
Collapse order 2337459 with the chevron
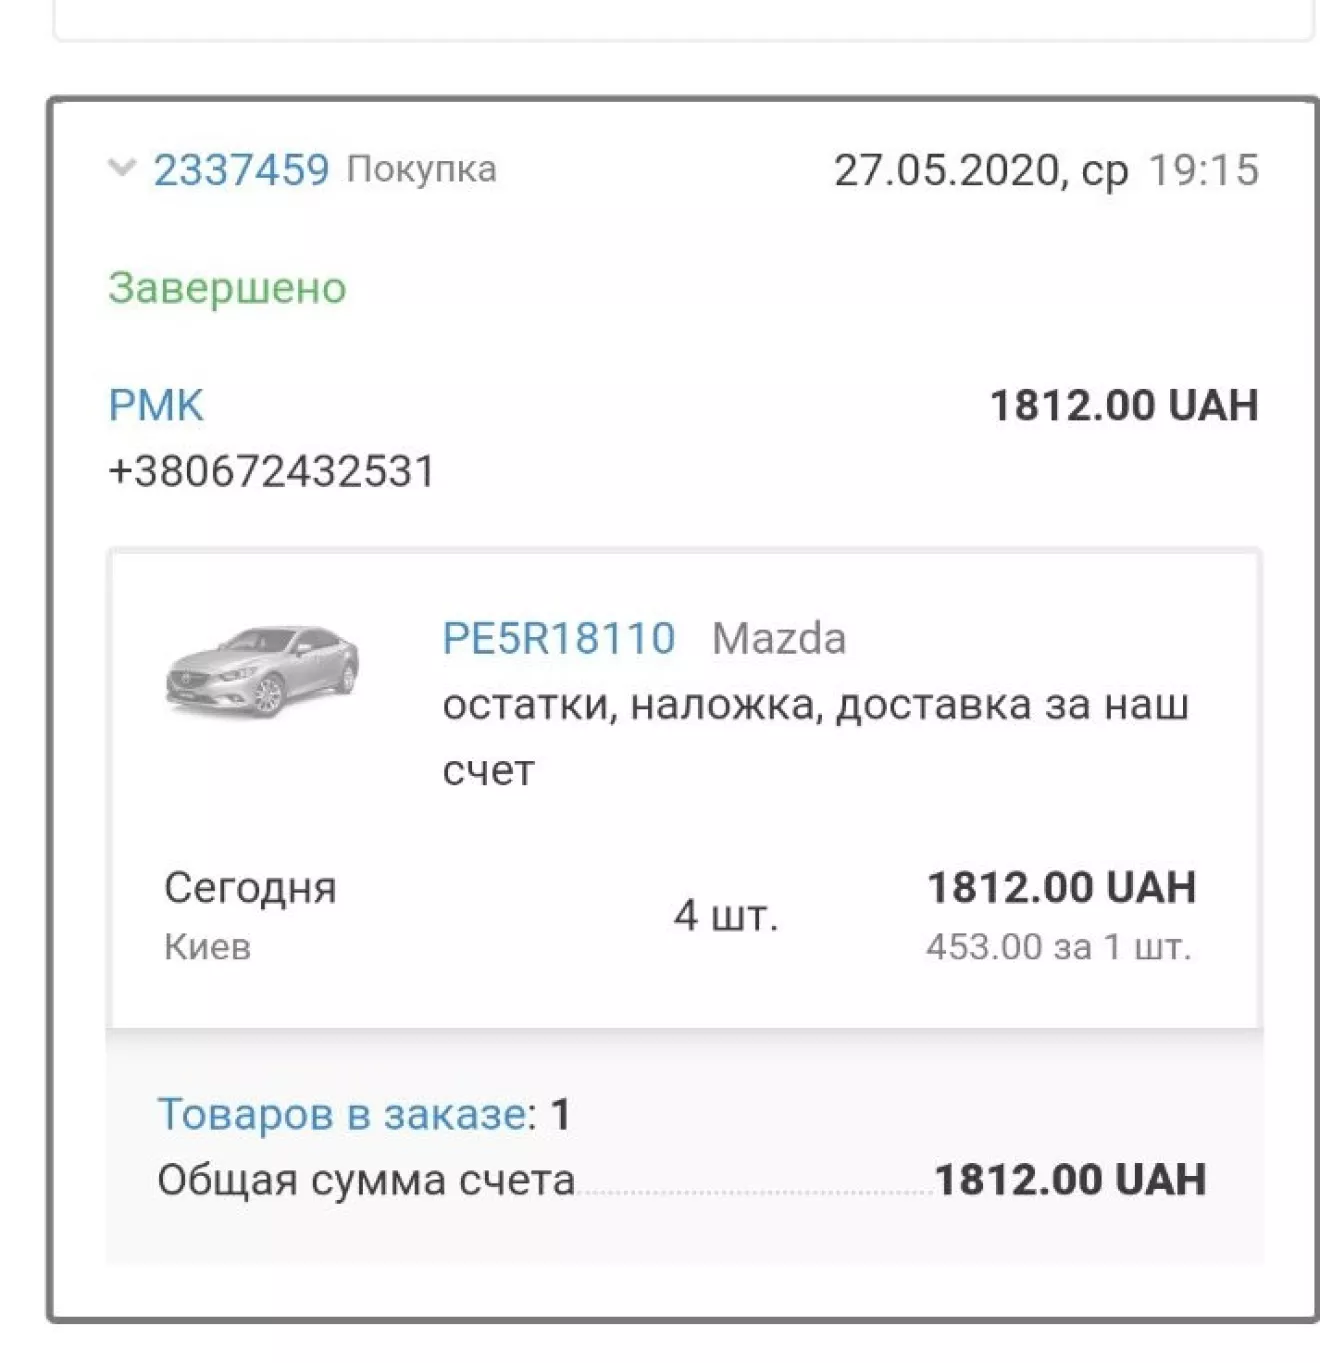tap(121, 168)
